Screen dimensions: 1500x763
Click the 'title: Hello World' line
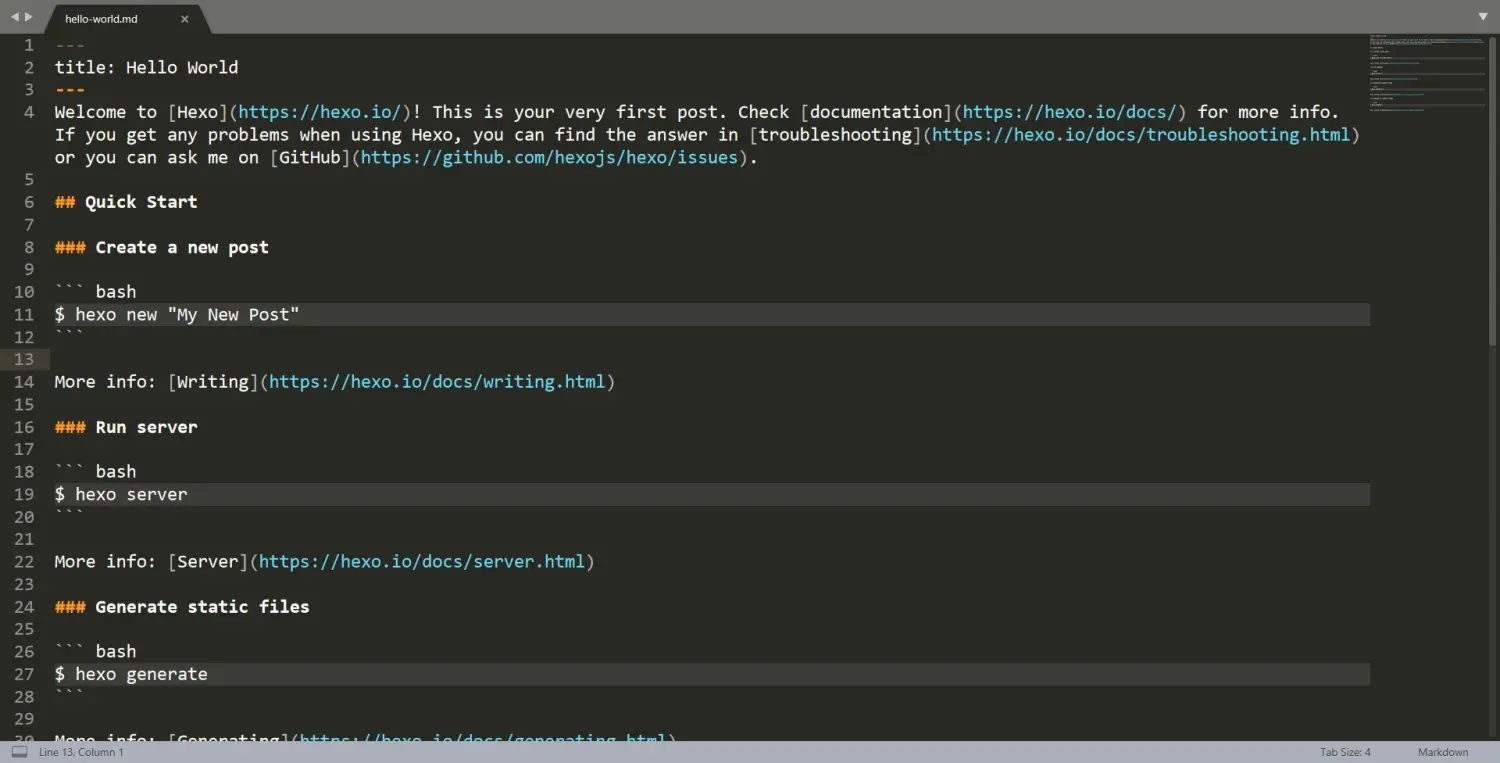click(147, 67)
